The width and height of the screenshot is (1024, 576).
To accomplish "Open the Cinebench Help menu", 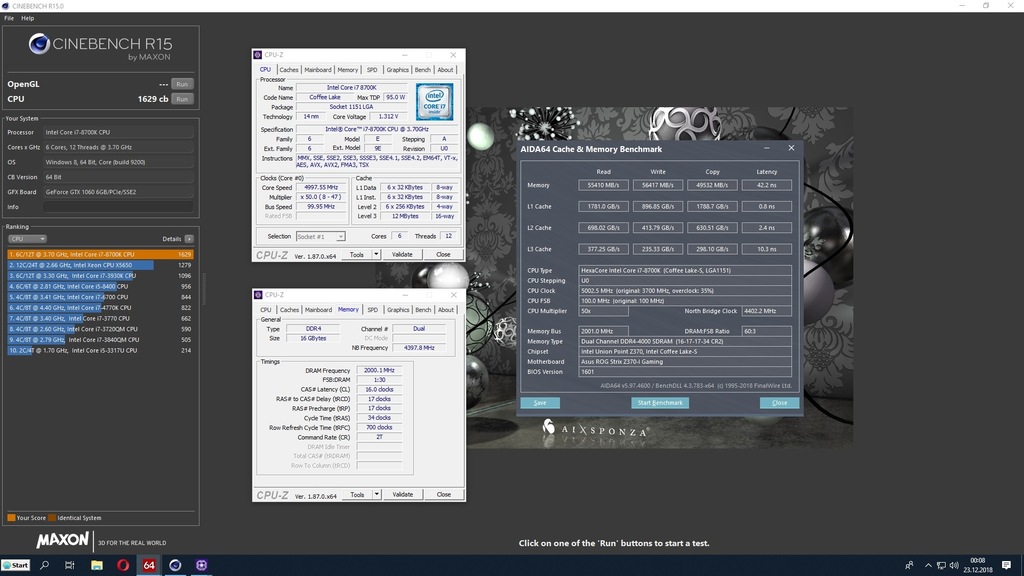I will [x=27, y=18].
